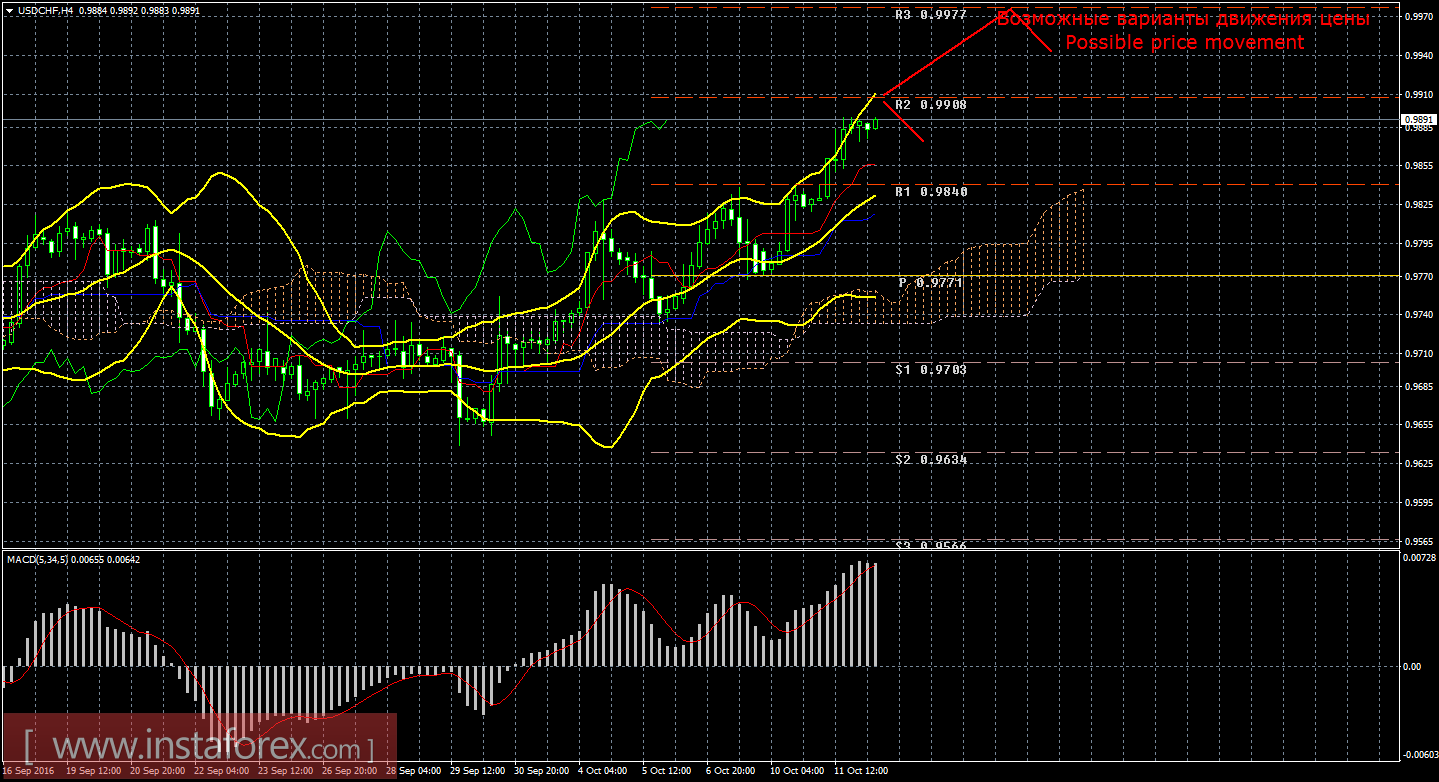Click the 'Possible price movement' annotation text
This screenshot has width=1439, height=782.
[1184, 42]
